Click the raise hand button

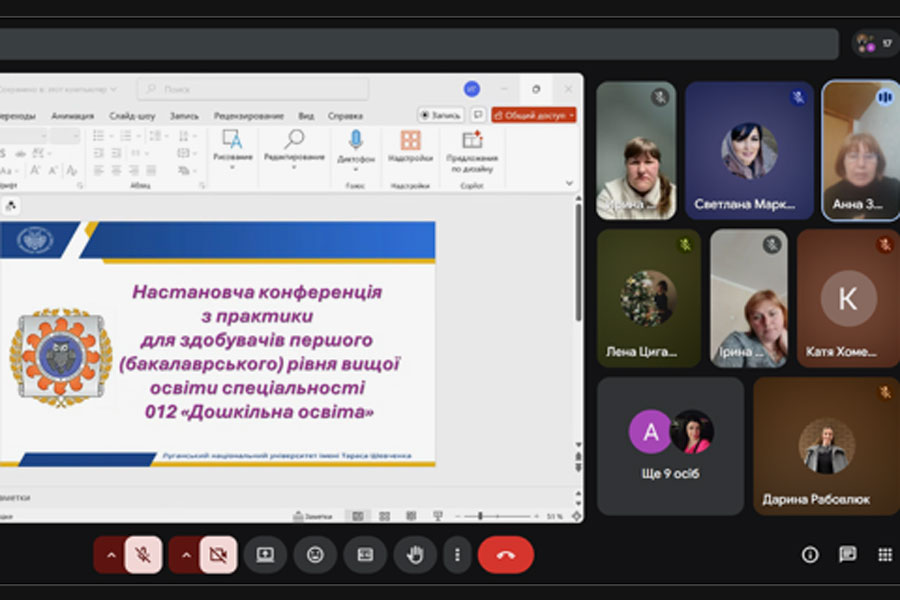[414, 555]
